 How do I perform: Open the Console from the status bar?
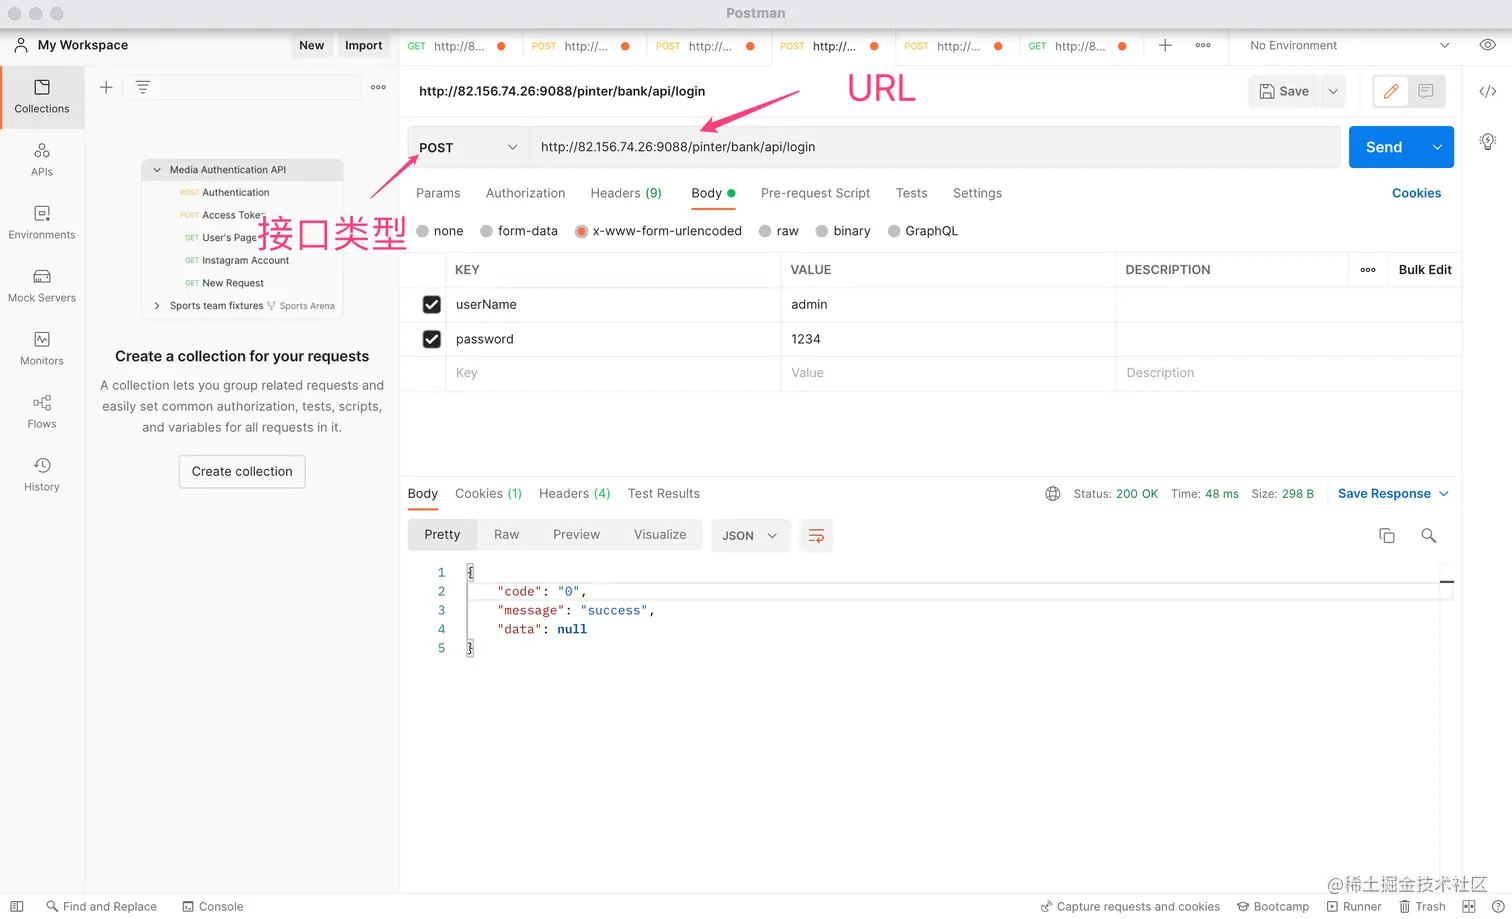coord(213,907)
